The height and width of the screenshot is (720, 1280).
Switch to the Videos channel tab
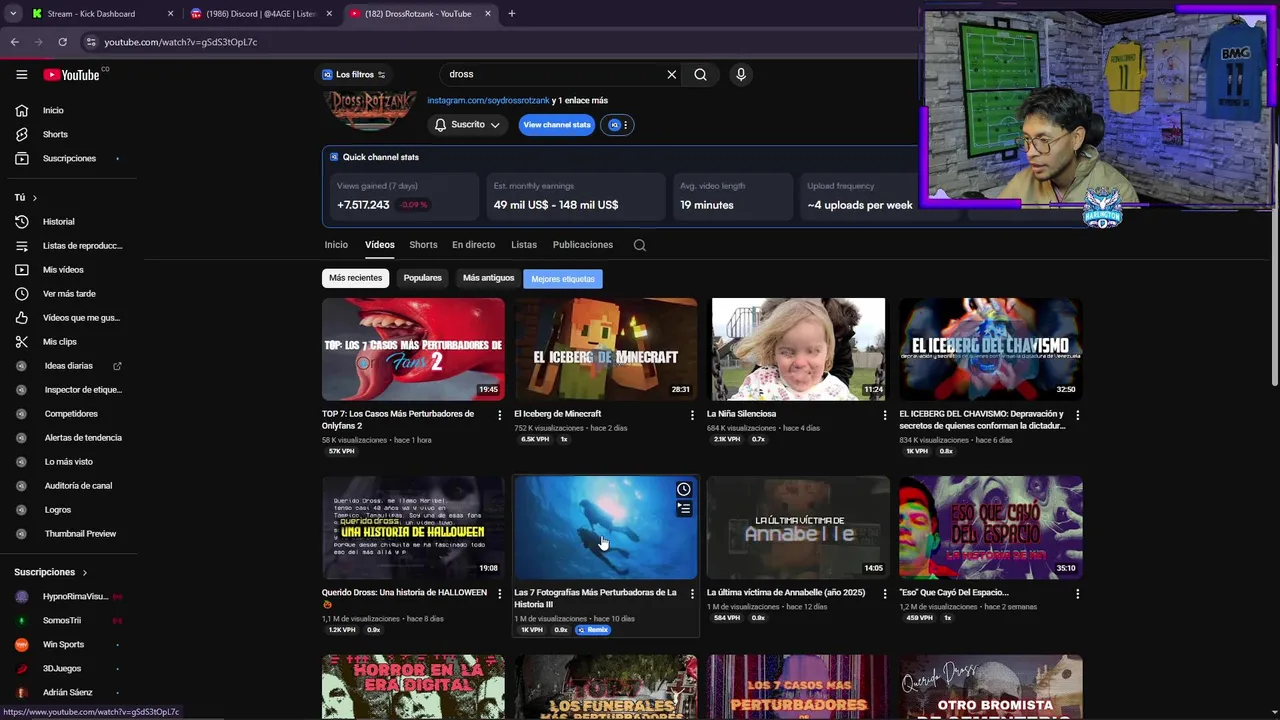(x=380, y=245)
